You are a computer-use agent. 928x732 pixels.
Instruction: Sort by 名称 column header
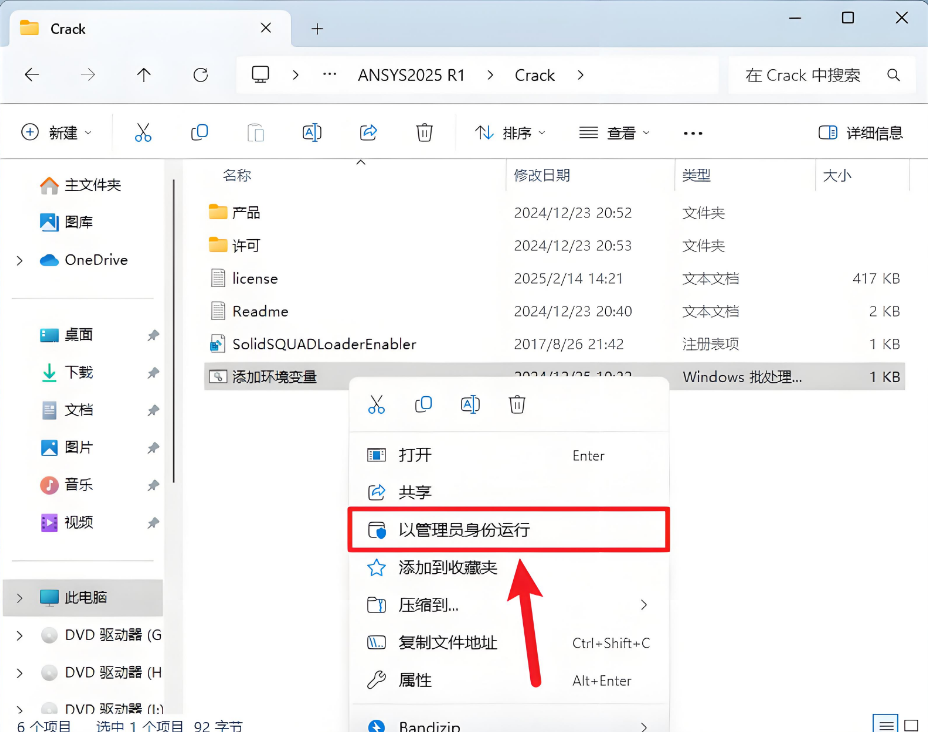237,175
